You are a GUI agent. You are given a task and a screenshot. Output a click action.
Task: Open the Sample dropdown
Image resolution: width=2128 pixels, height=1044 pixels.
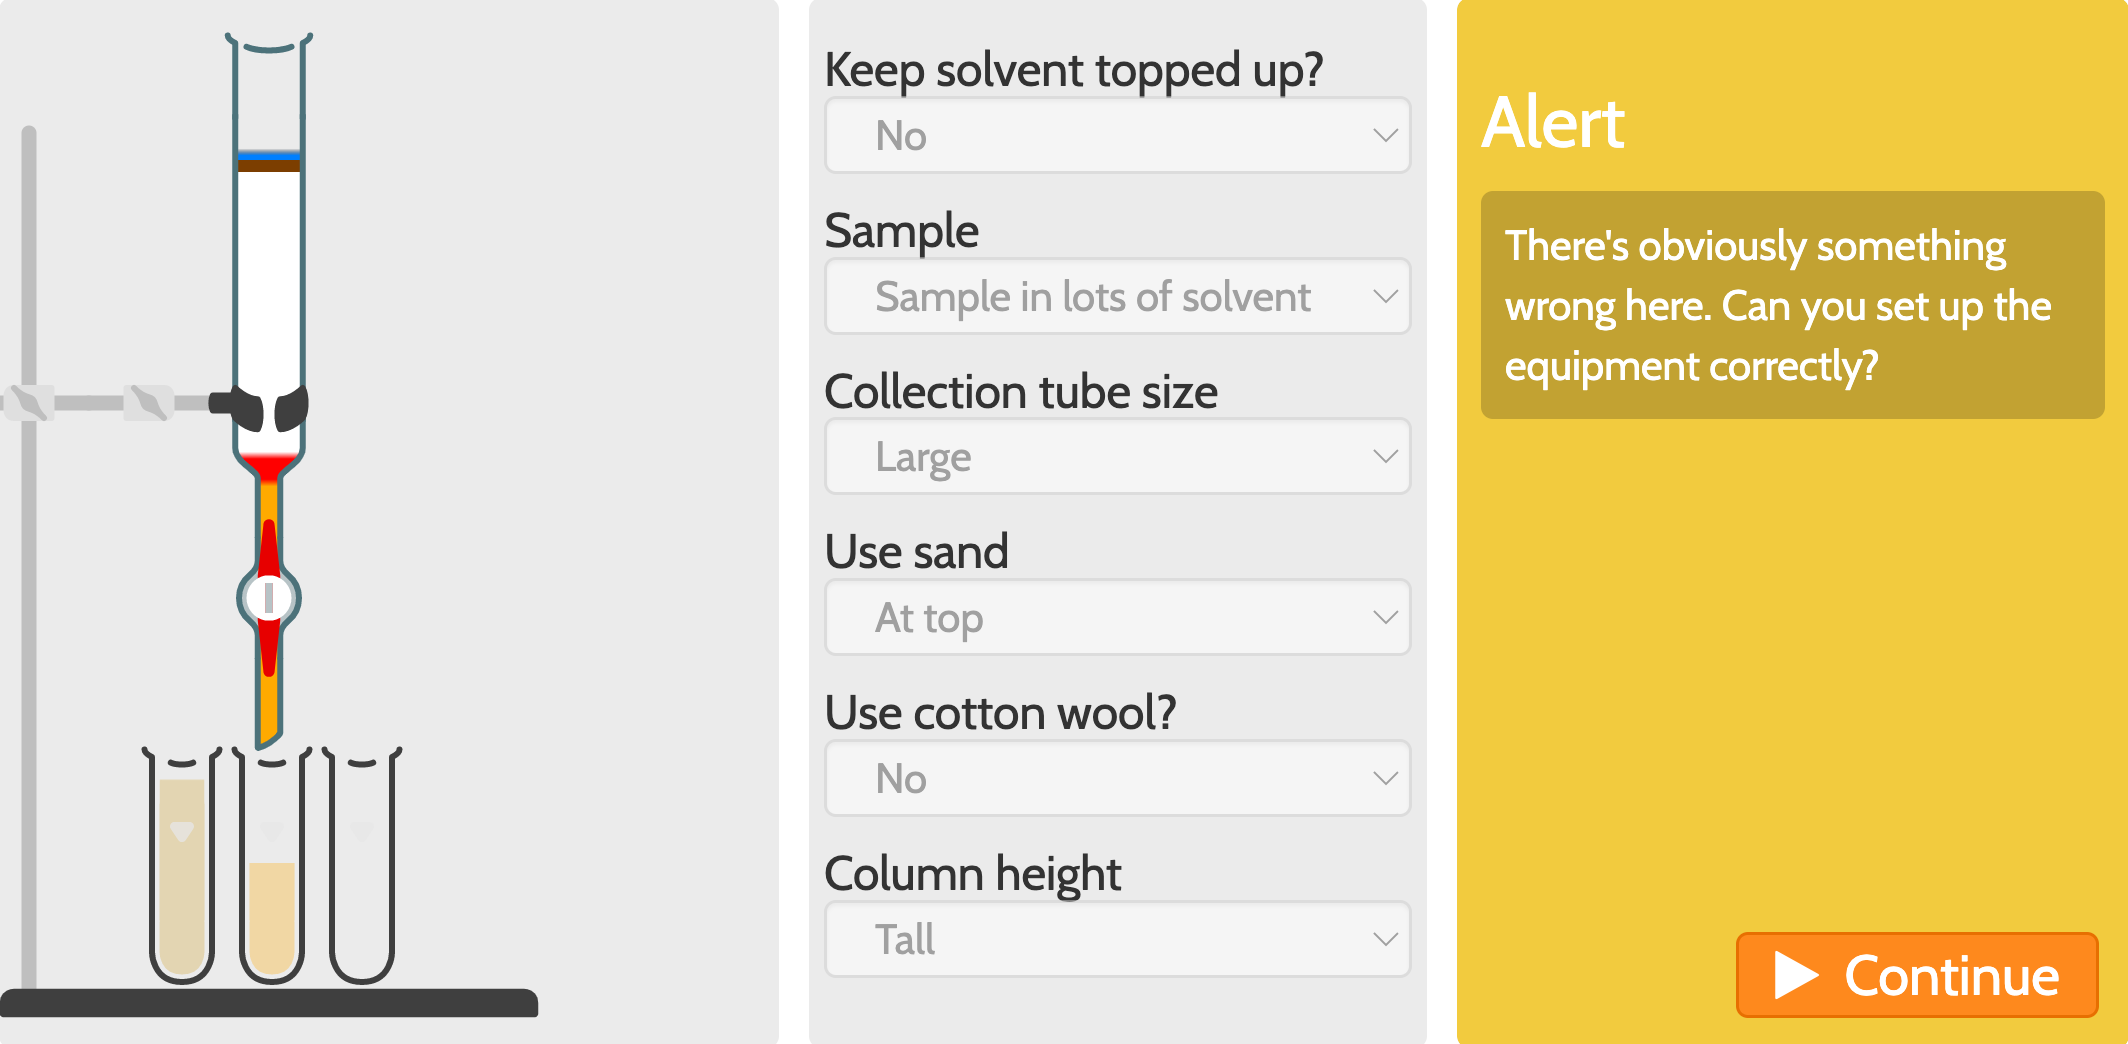pos(1117,296)
